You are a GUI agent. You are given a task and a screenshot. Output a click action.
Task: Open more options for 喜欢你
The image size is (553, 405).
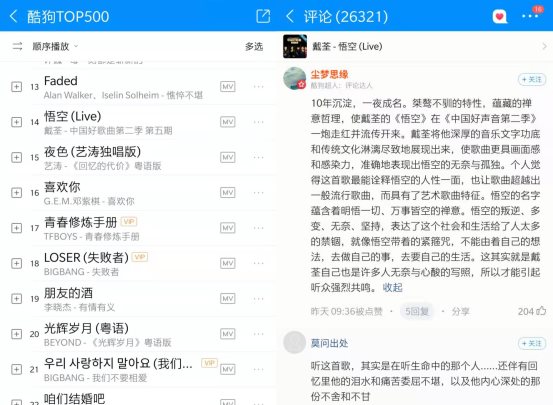pos(259,192)
